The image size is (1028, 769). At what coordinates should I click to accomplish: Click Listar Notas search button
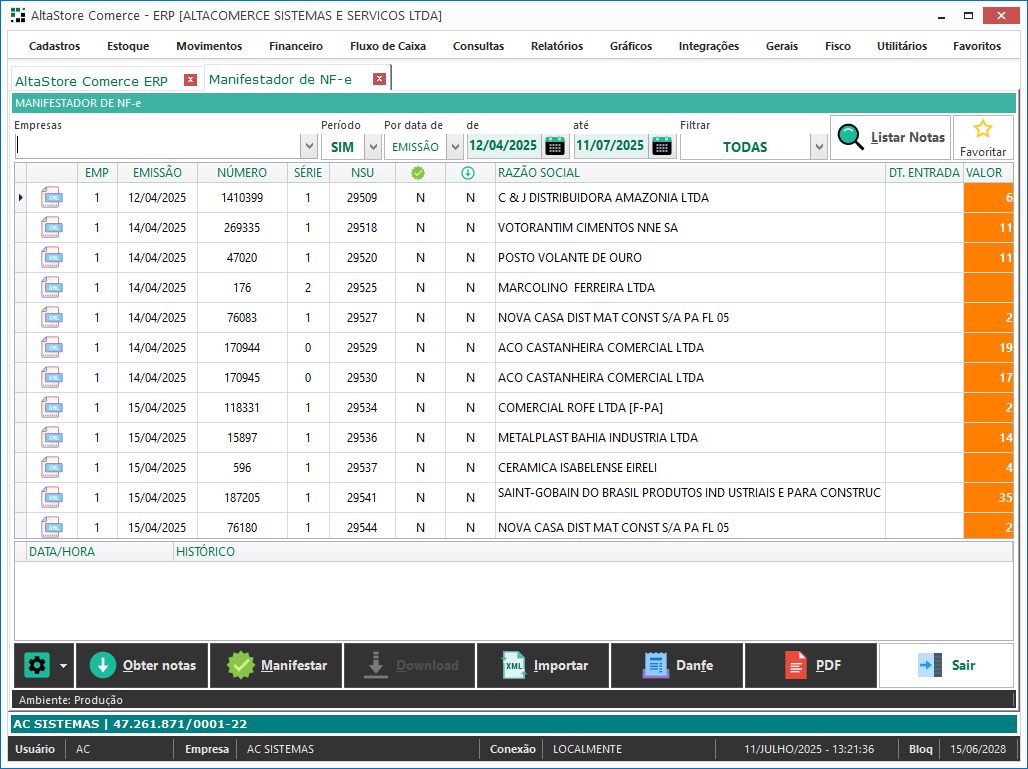(x=890, y=137)
